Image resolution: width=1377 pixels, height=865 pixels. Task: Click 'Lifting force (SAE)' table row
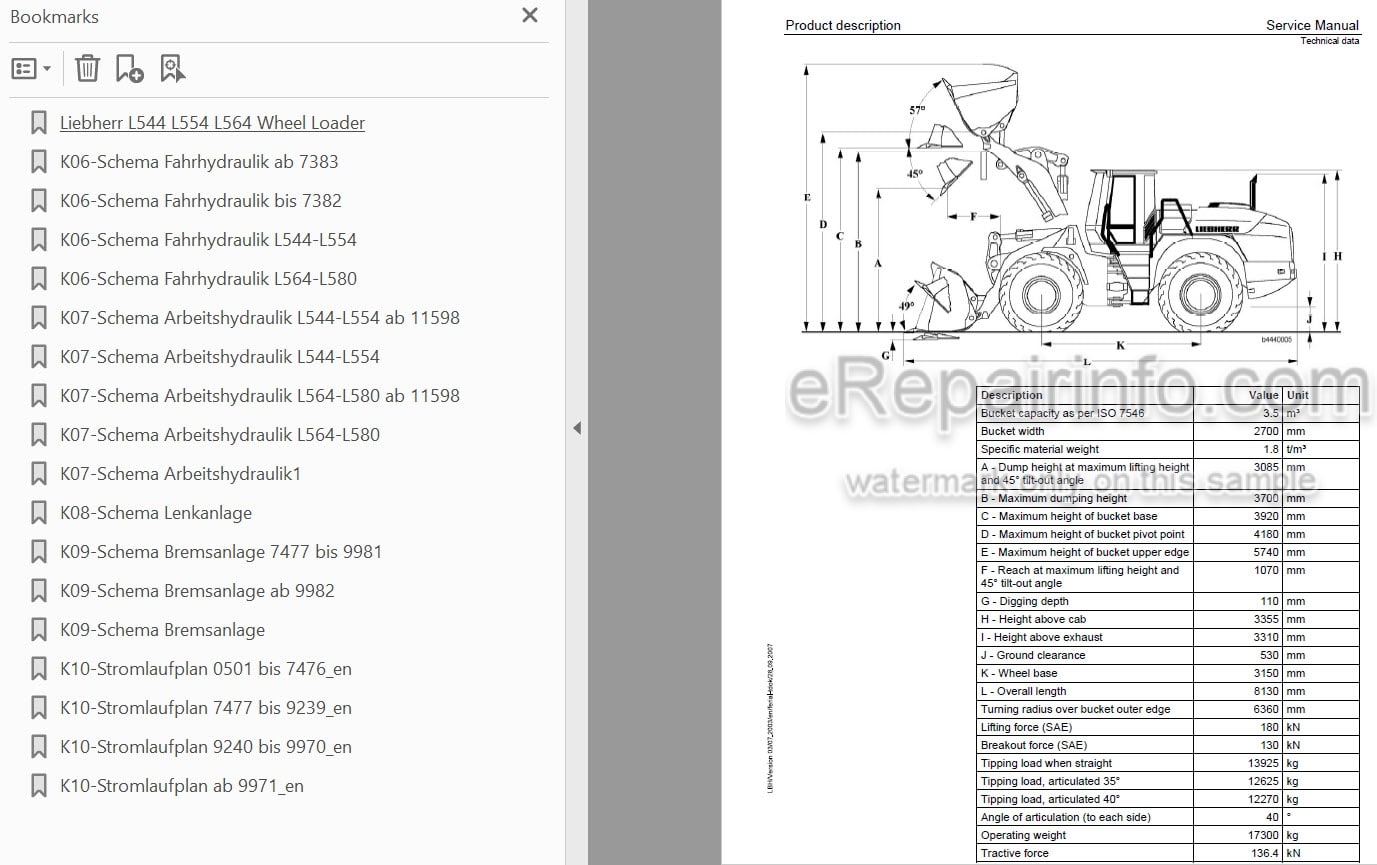(x=1168, y=727)
